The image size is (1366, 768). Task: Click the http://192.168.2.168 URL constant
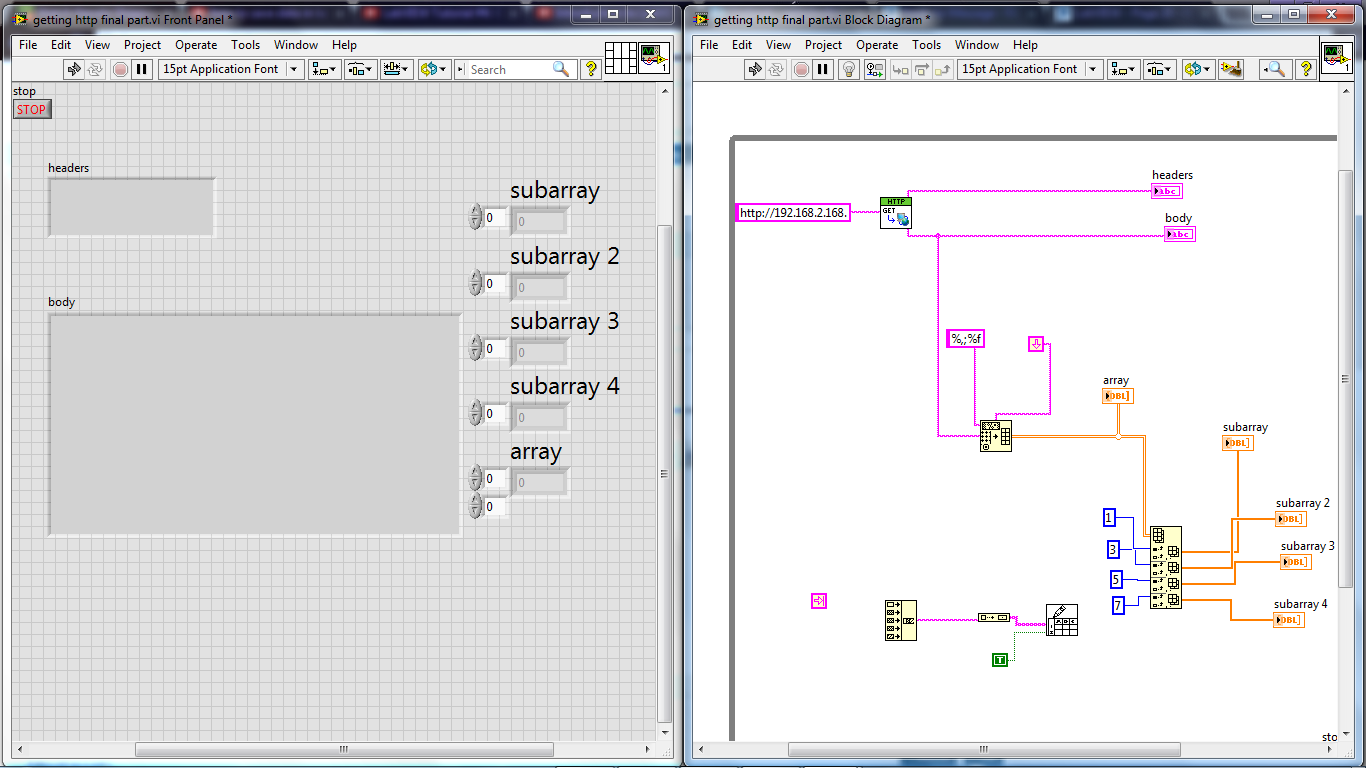(794, 212)
